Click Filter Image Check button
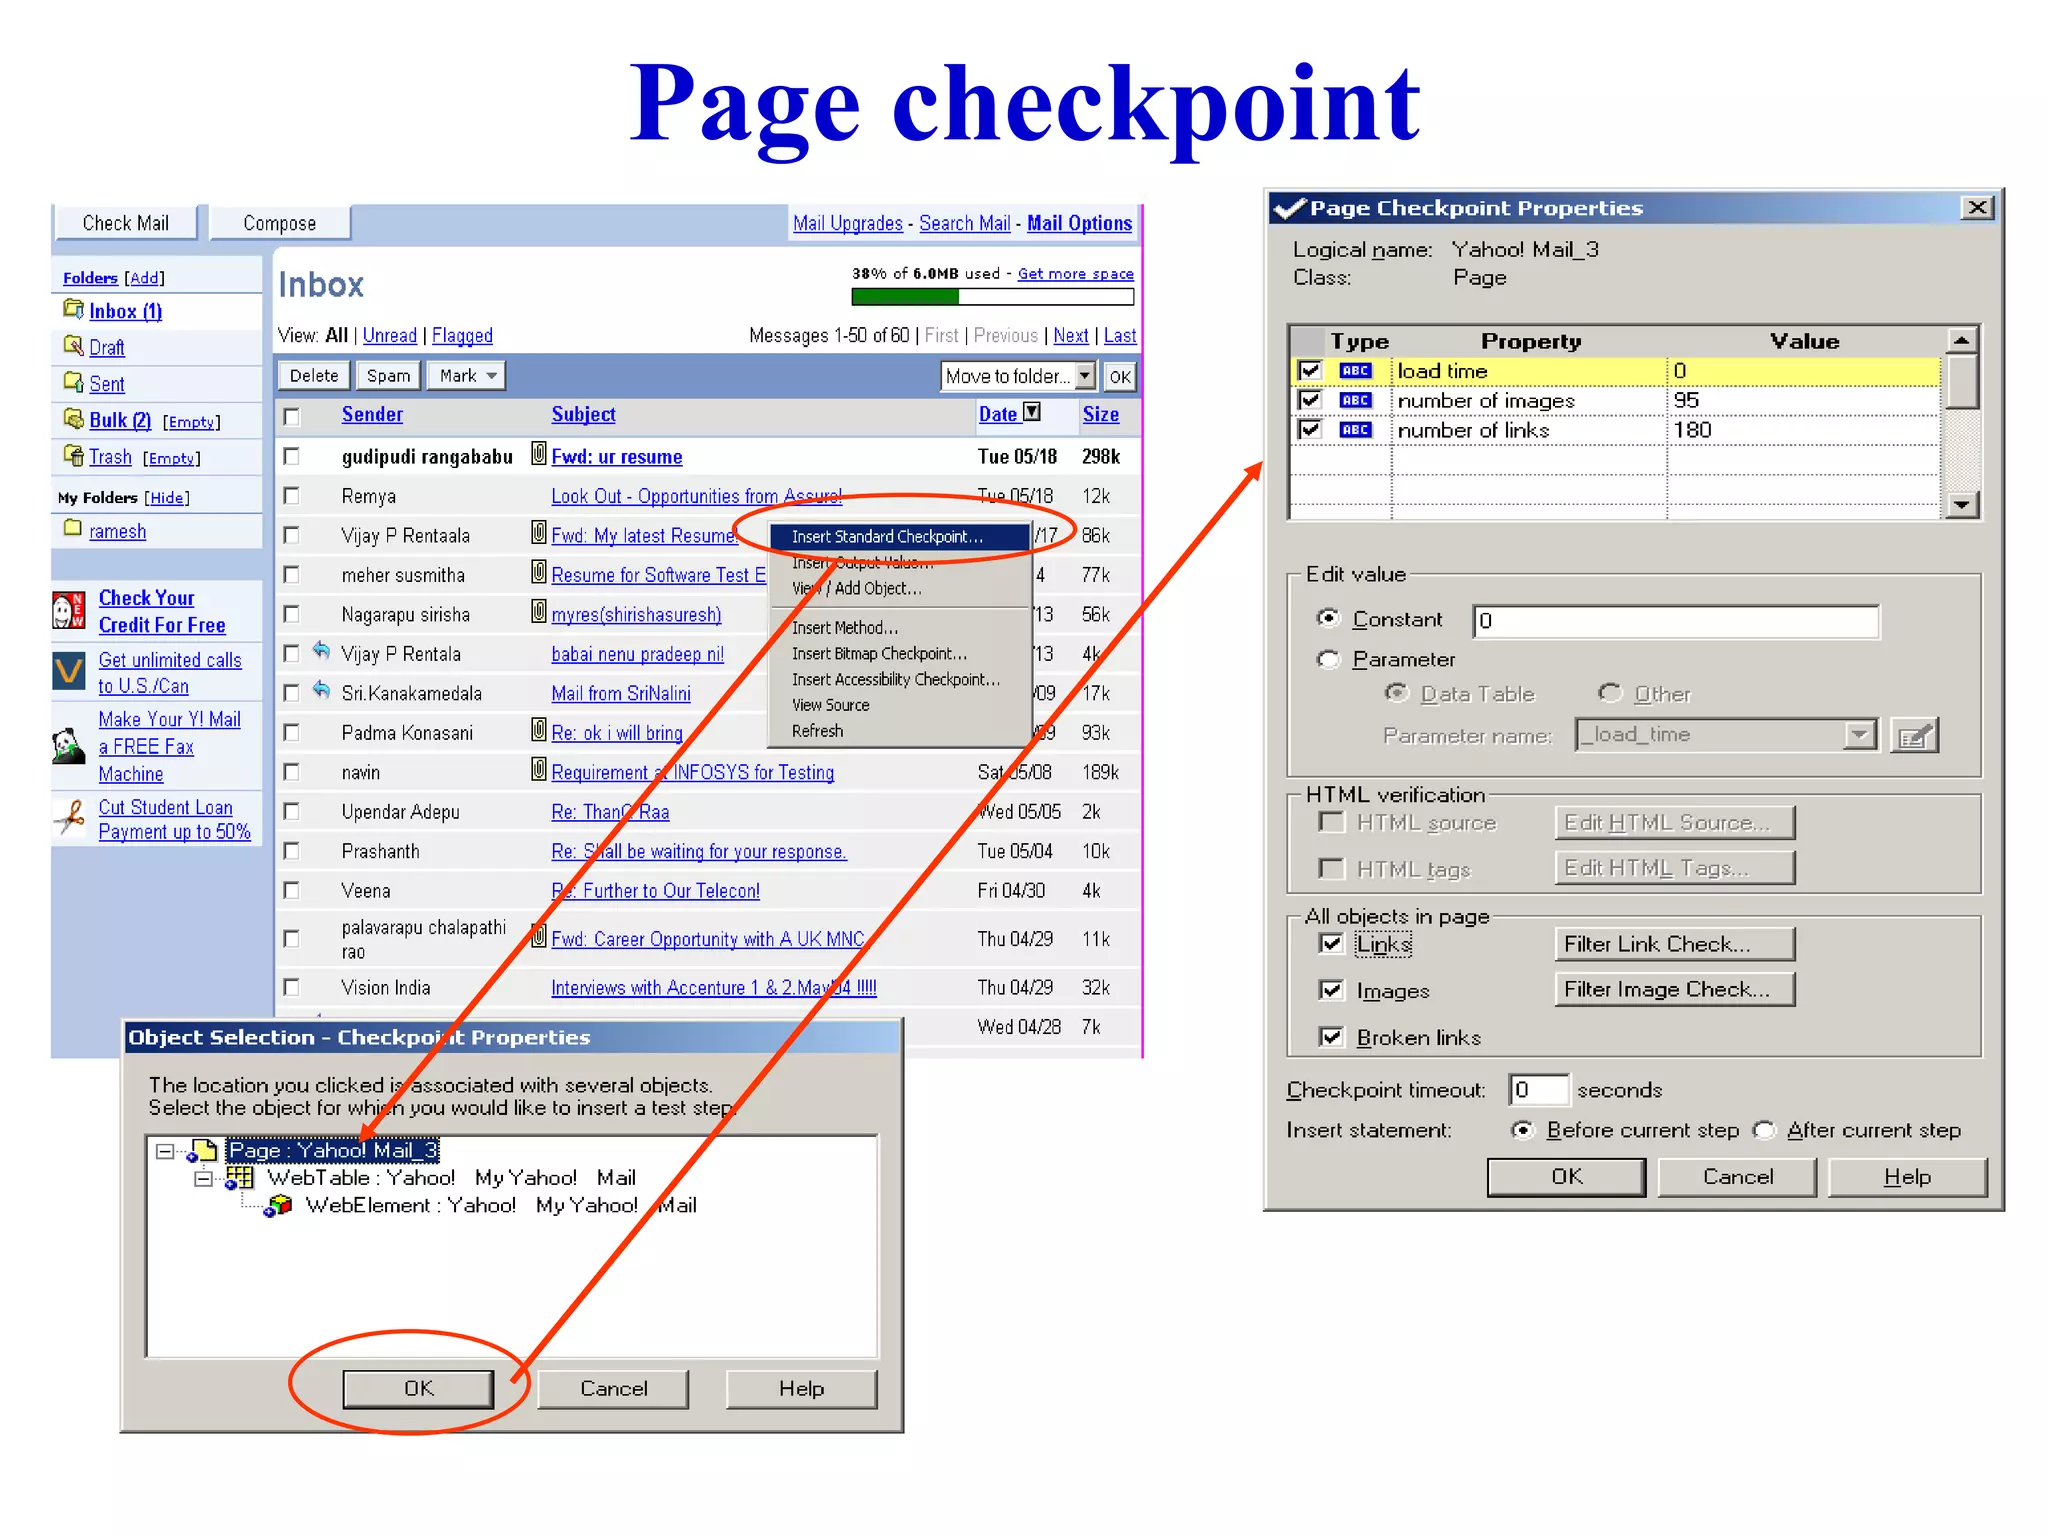2048x1536 pixels. pyautogui.click(x=1675, y=989)
